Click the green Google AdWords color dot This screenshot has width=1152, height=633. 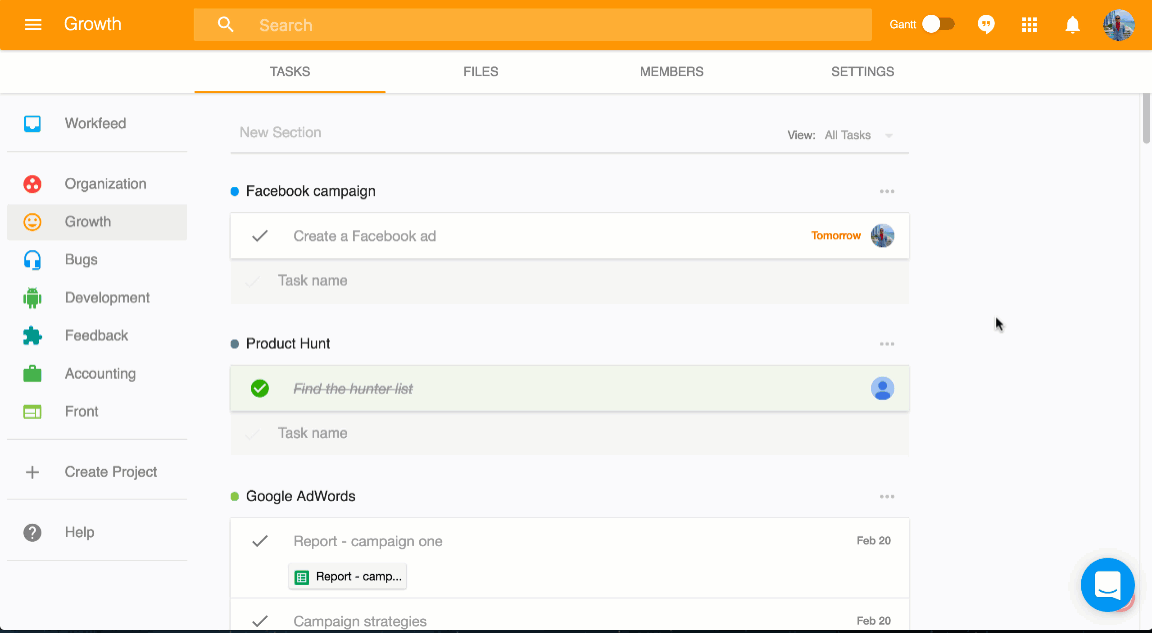pyautogui.click(x=235, y=497)
